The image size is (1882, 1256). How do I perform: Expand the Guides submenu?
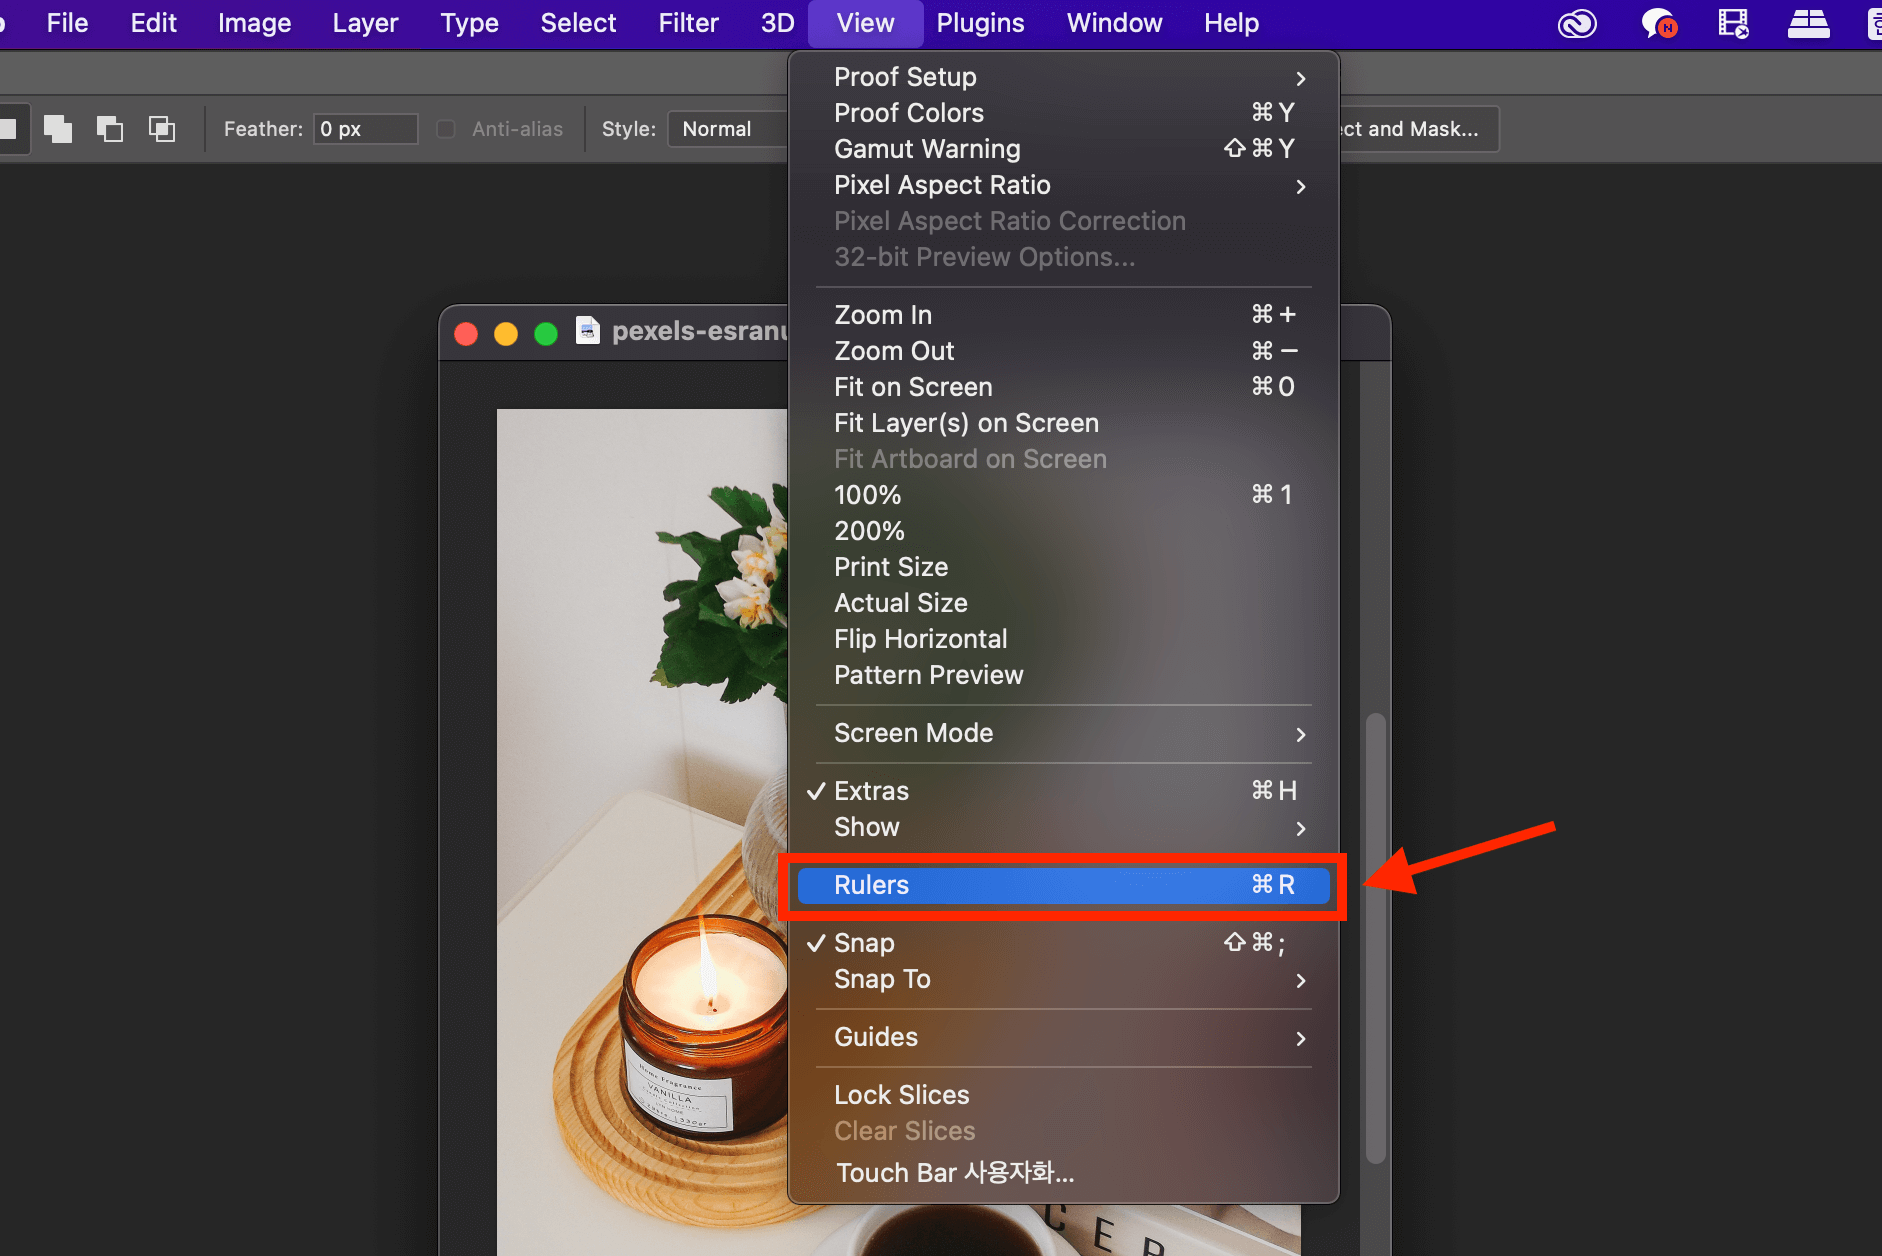click(1063, 1037)
